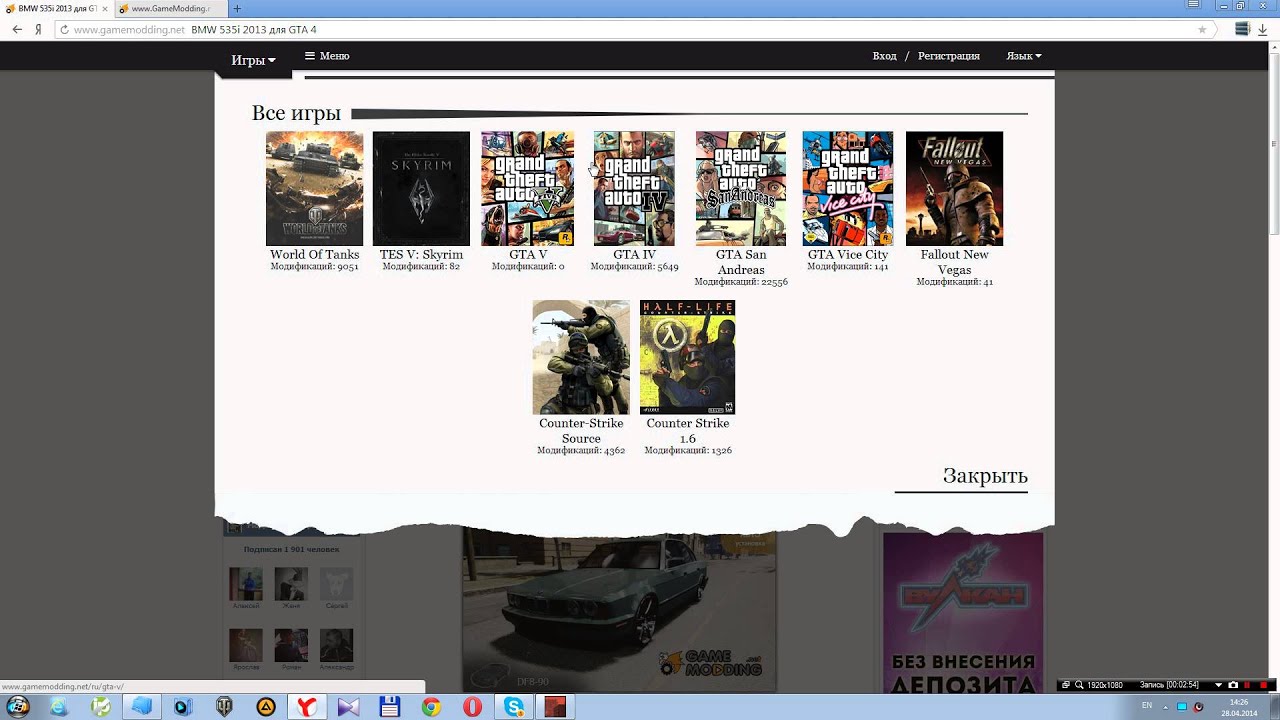Open the GTA Vice City cover image
The height and width of the screenshot is (720, 1280).
[x=848, y=188]
